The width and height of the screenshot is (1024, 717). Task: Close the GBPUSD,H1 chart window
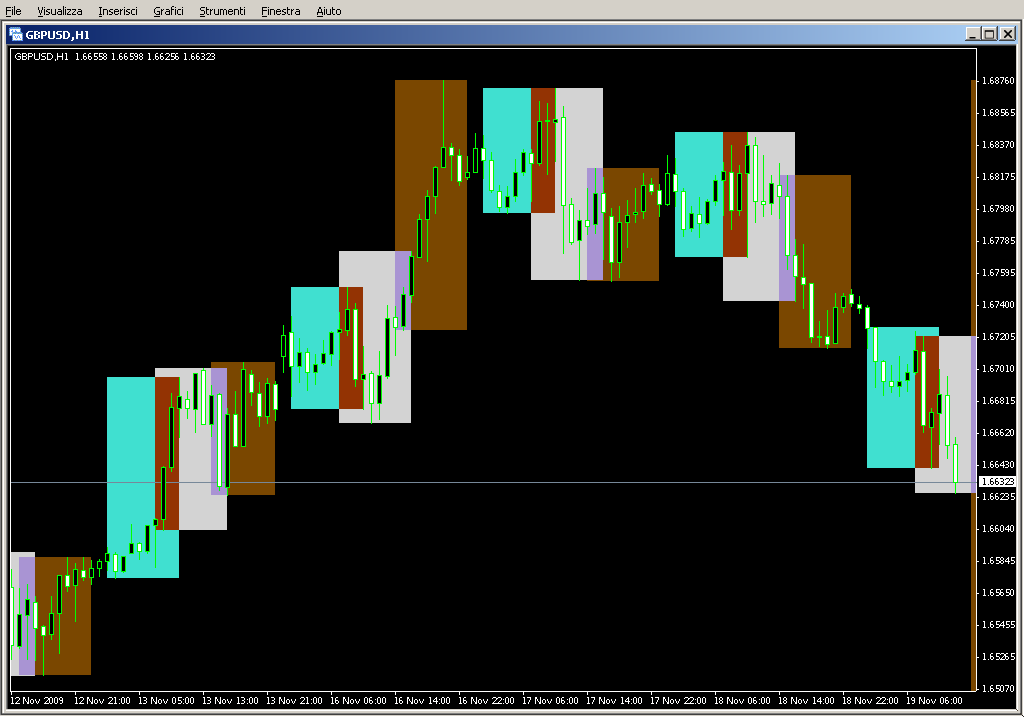pyautogui.click(x=1006, y=34)
